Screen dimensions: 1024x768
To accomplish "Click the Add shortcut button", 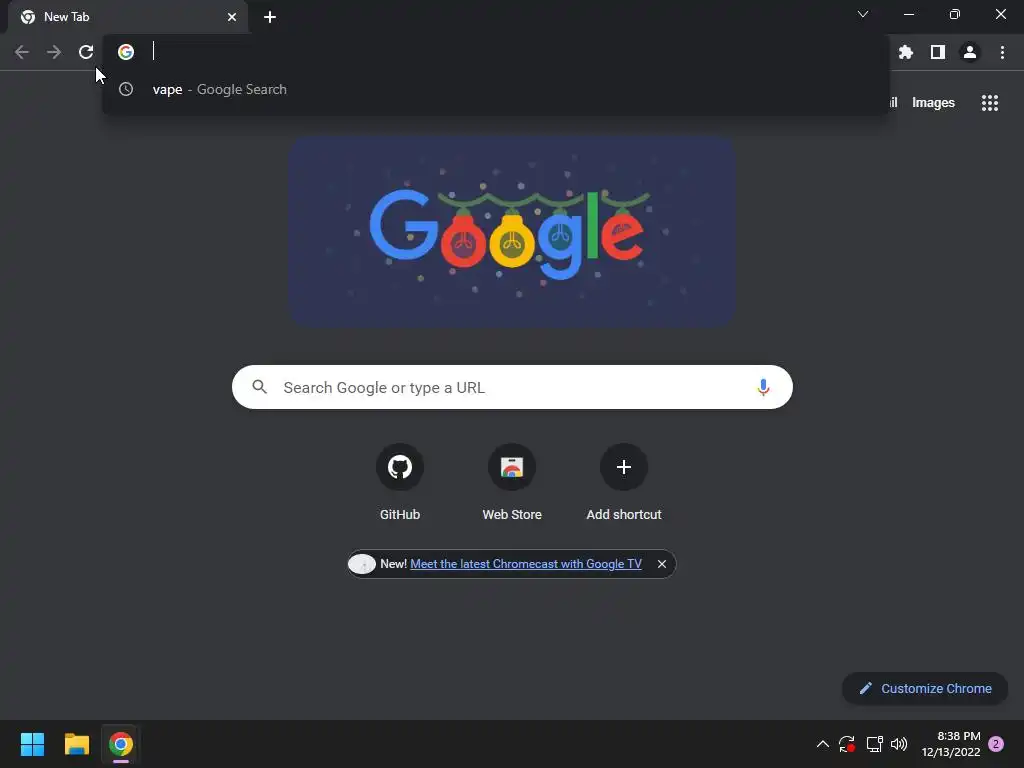I will [x=624, y=482].
